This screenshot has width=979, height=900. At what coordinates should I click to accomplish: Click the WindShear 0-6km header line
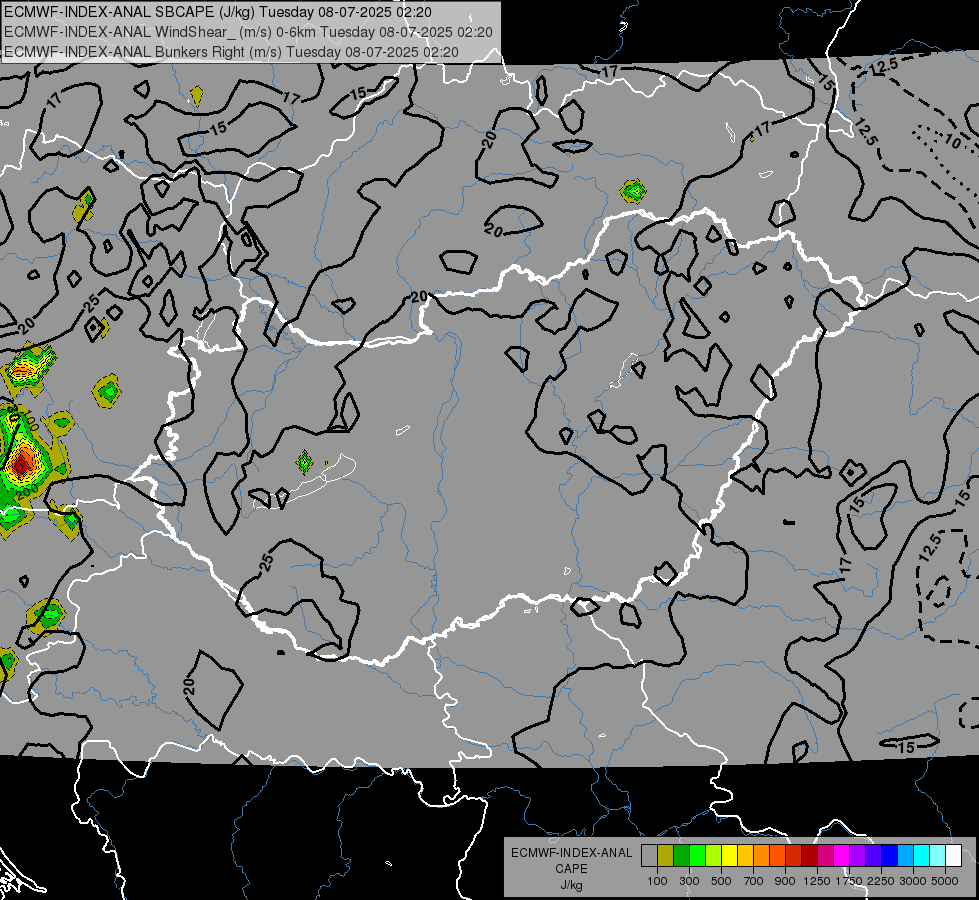[248, 32]
